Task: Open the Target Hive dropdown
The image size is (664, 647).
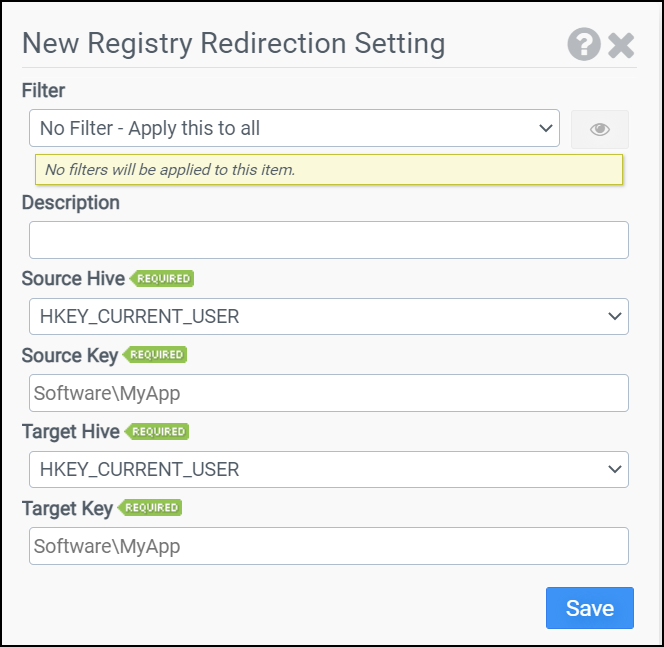Action: (x=328, y=469)
